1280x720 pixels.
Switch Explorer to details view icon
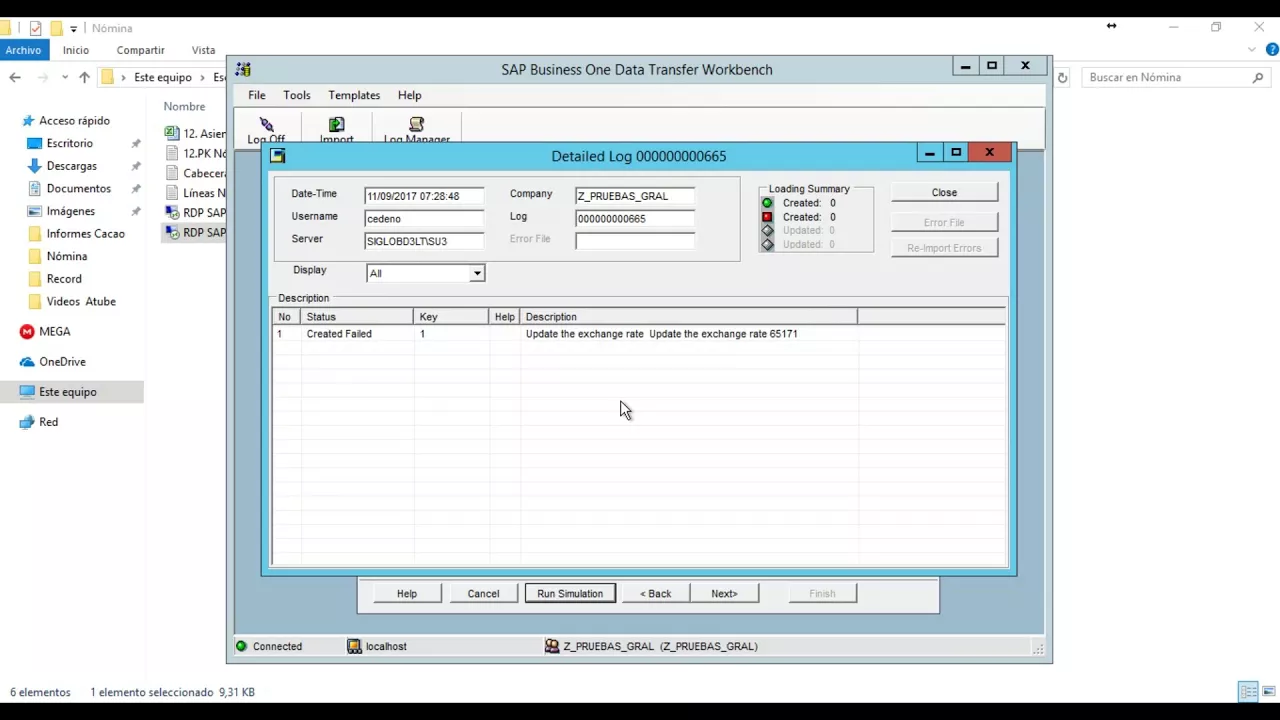tap(1248, 691)
